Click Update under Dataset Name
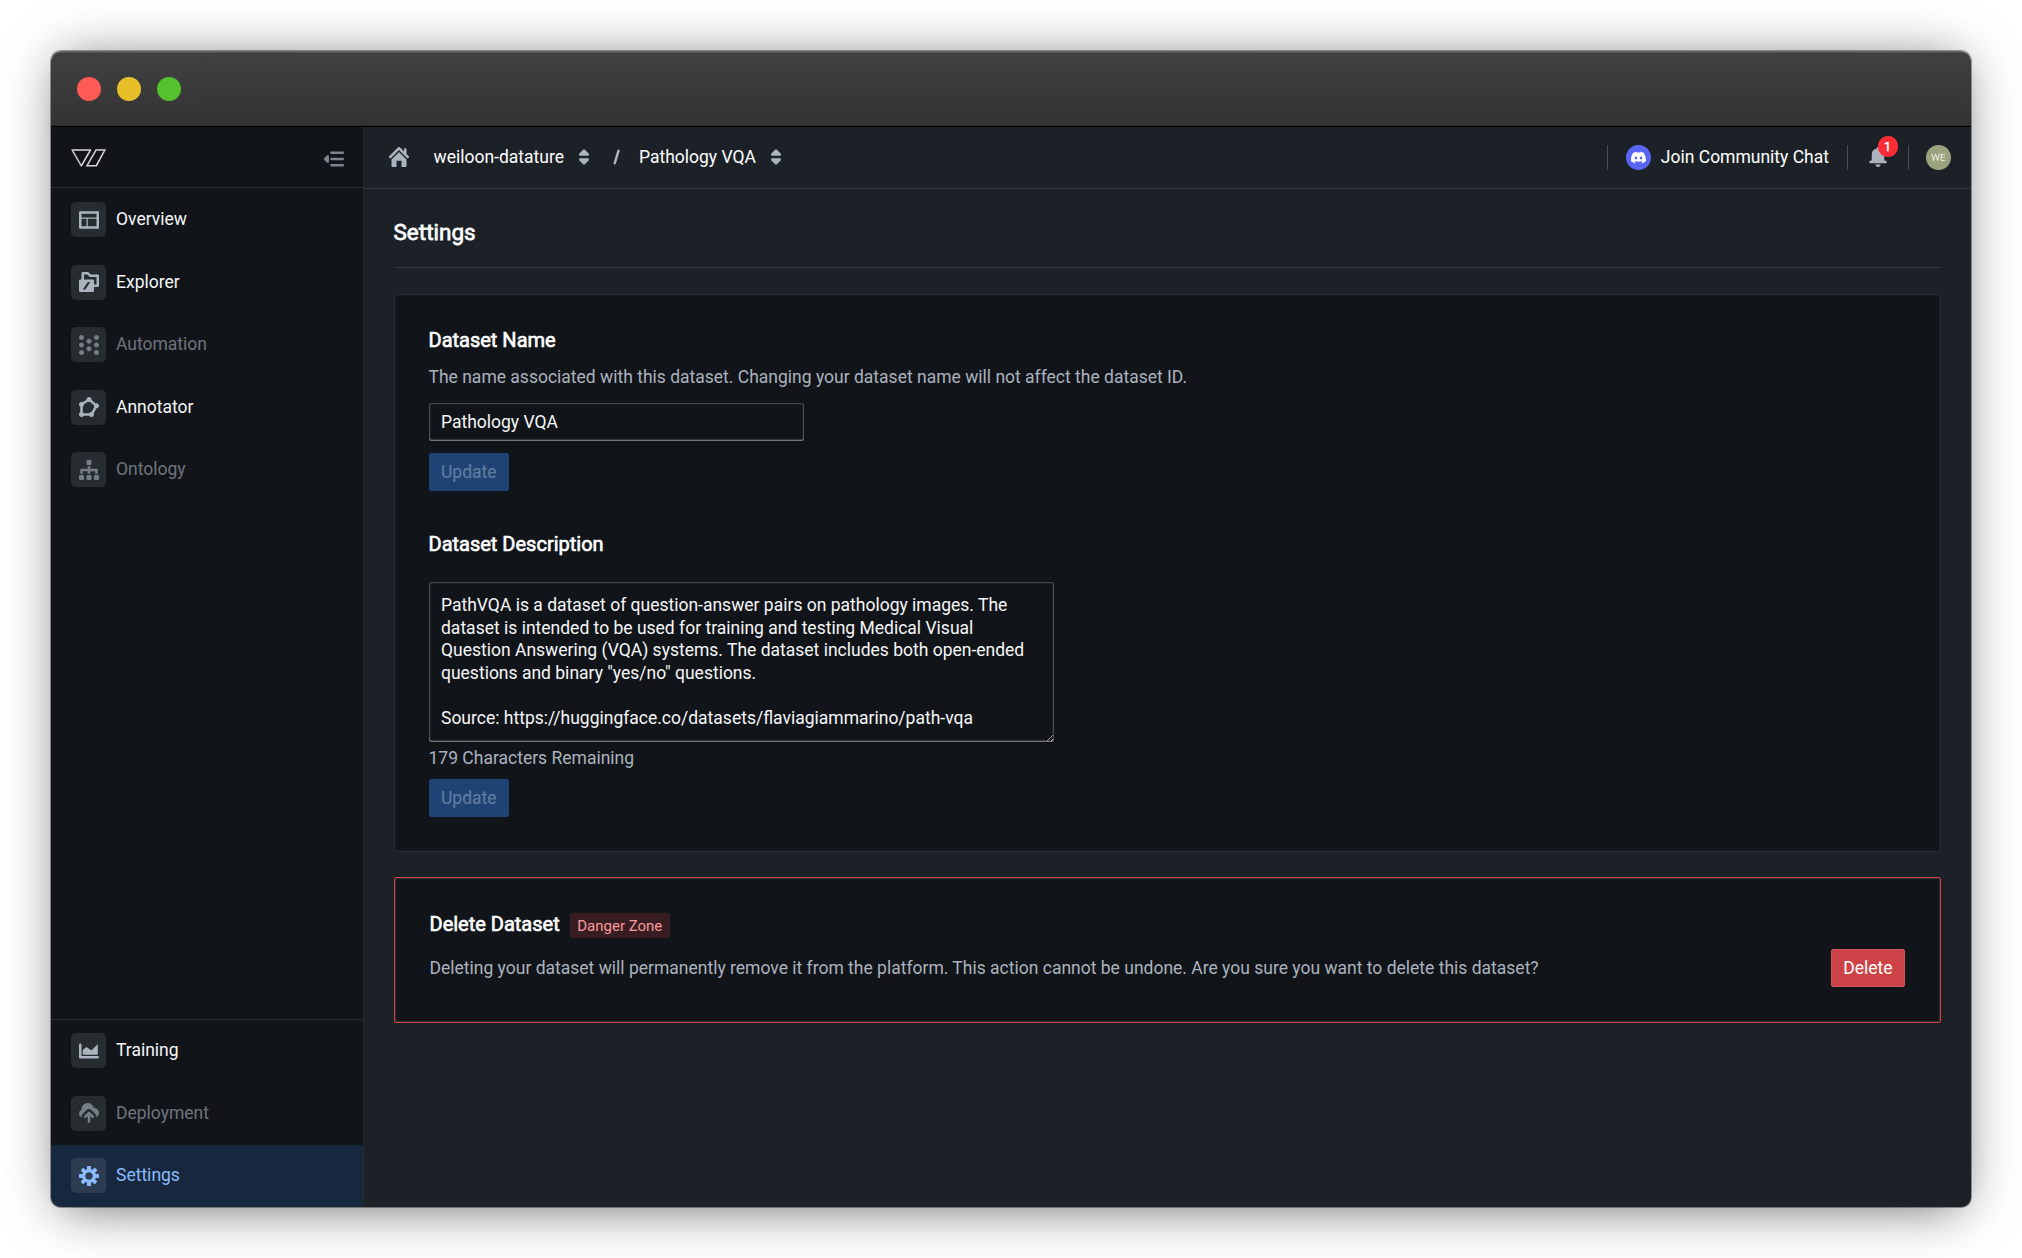 click(467, 471)
